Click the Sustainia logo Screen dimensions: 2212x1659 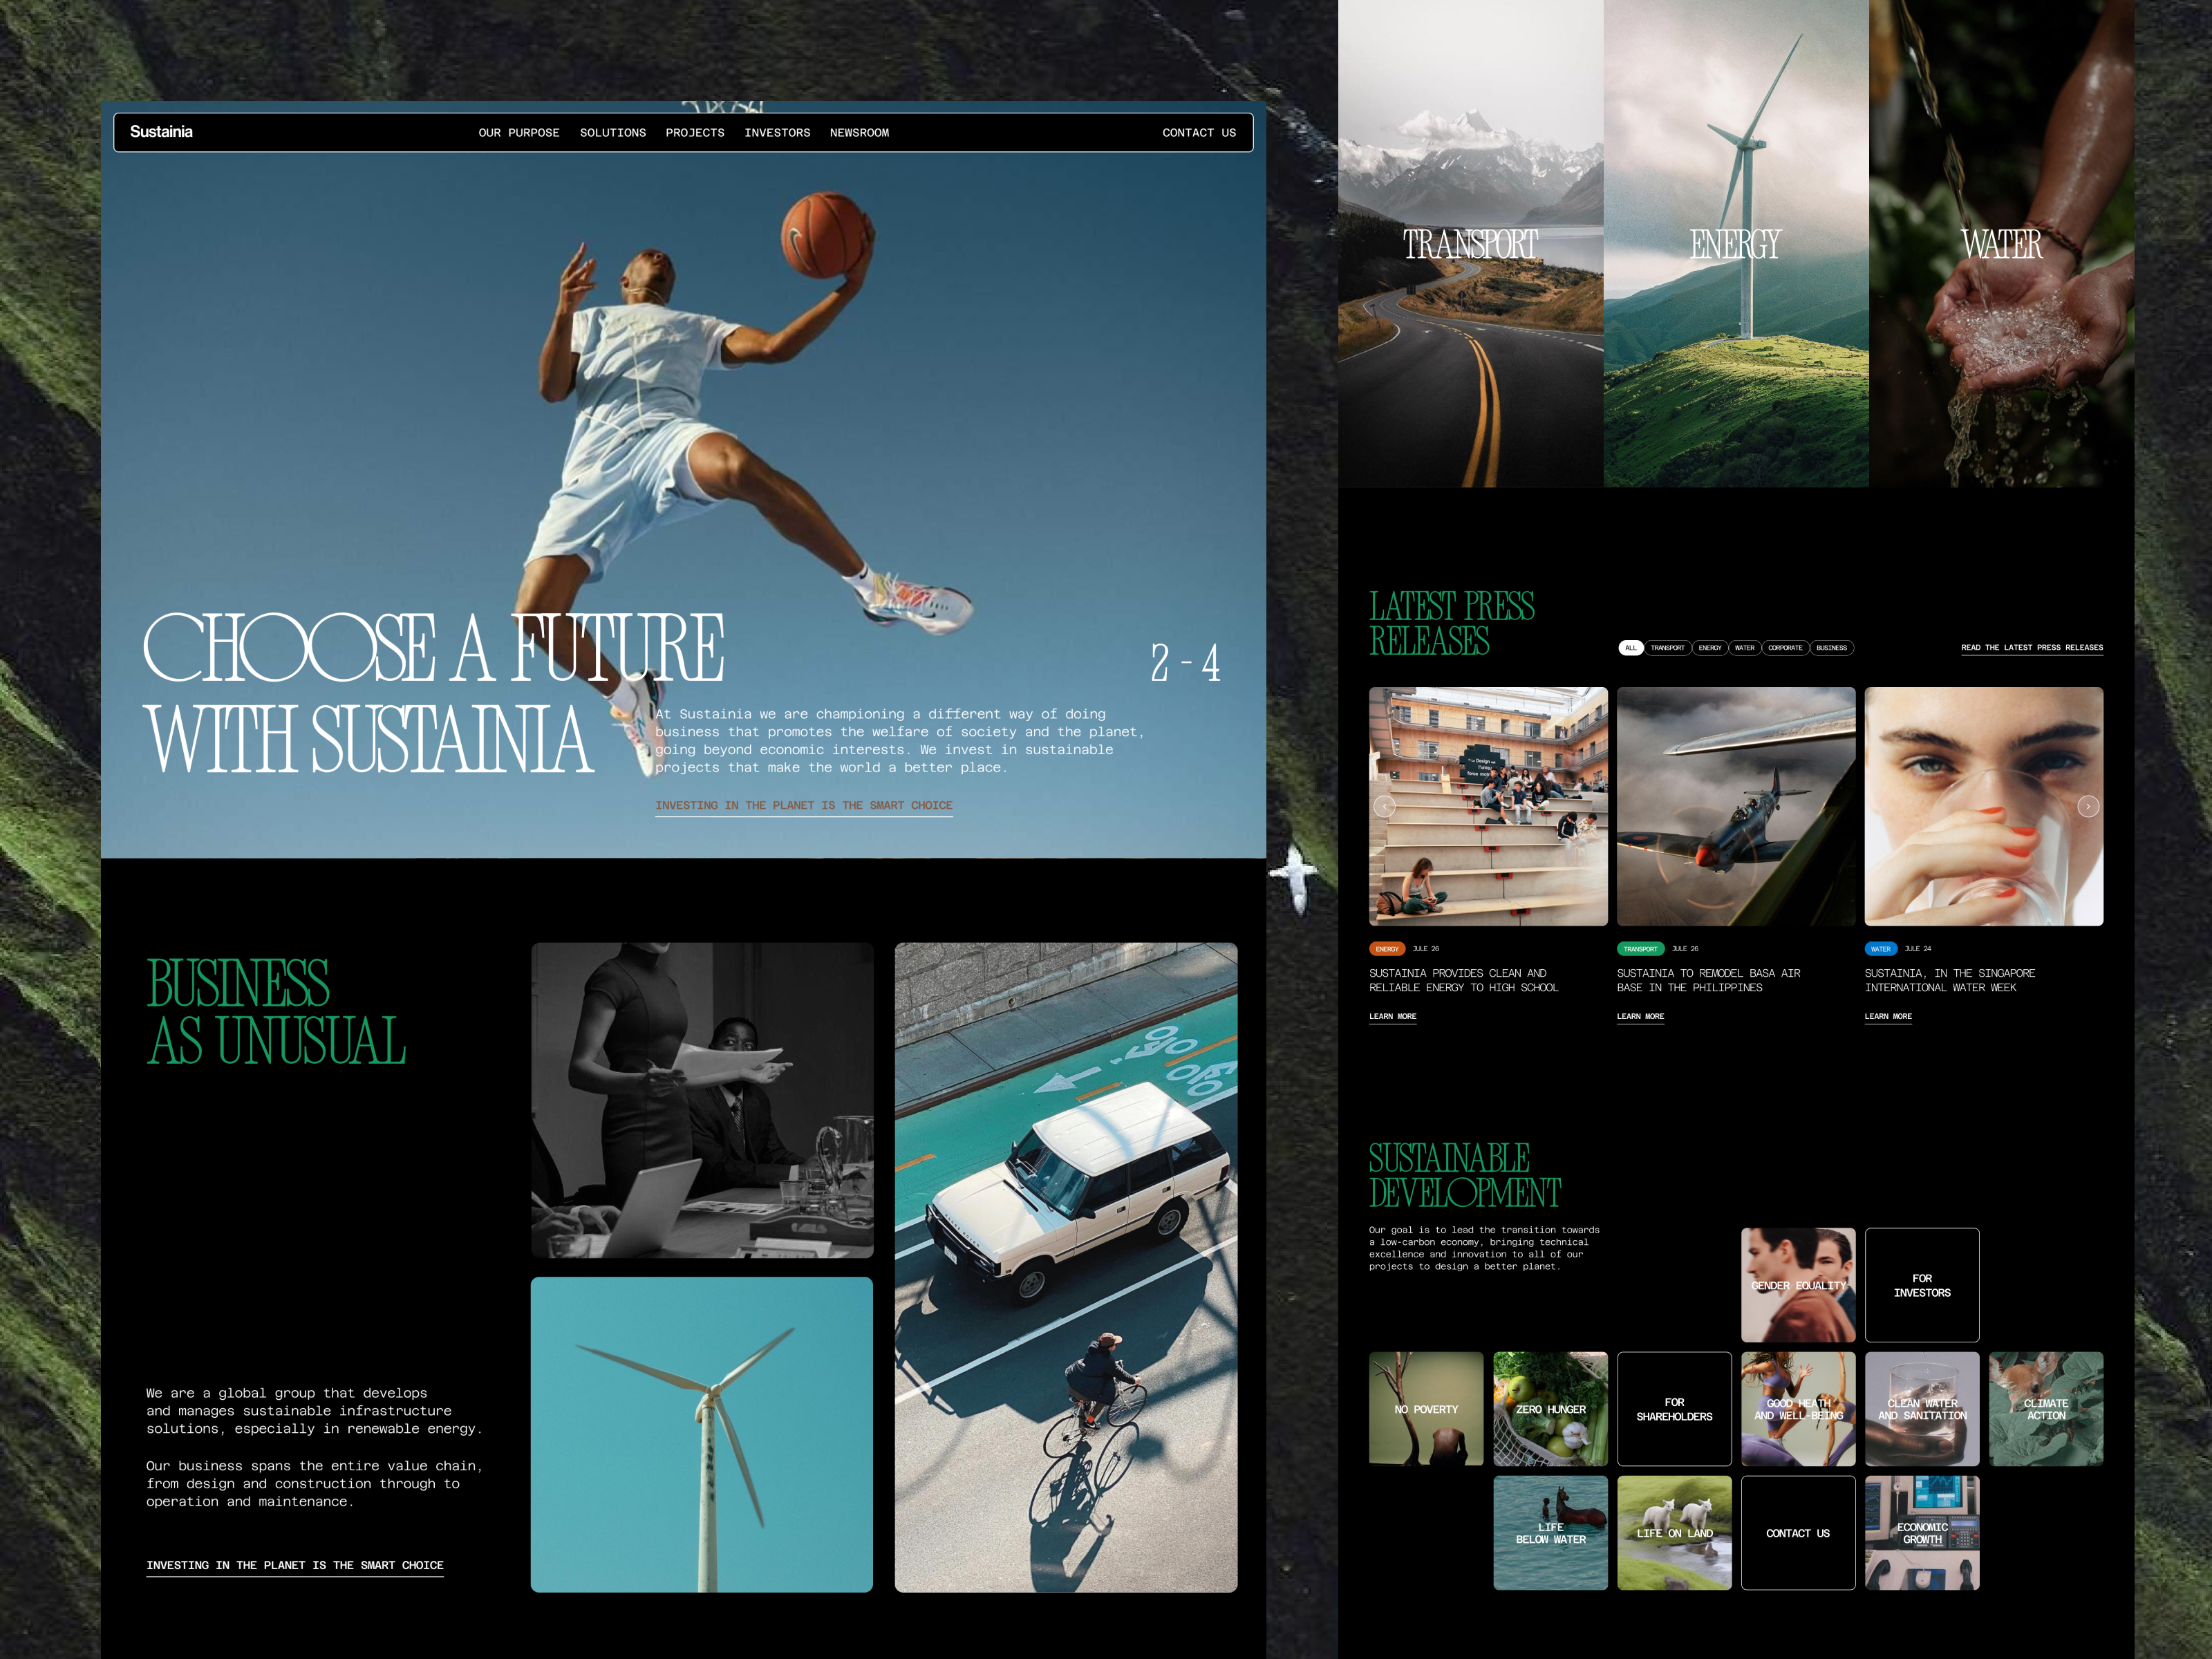(x=160, y=131)
